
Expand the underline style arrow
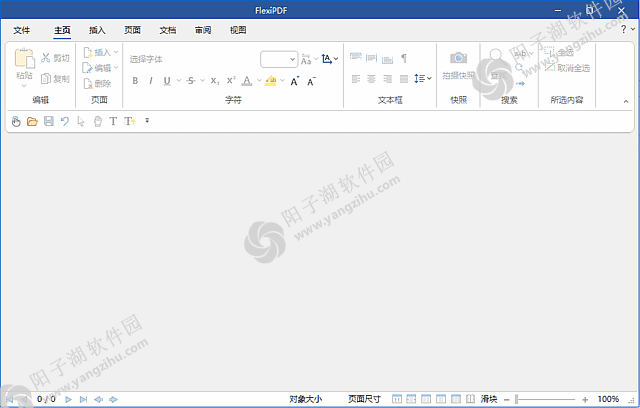point(178,80)
